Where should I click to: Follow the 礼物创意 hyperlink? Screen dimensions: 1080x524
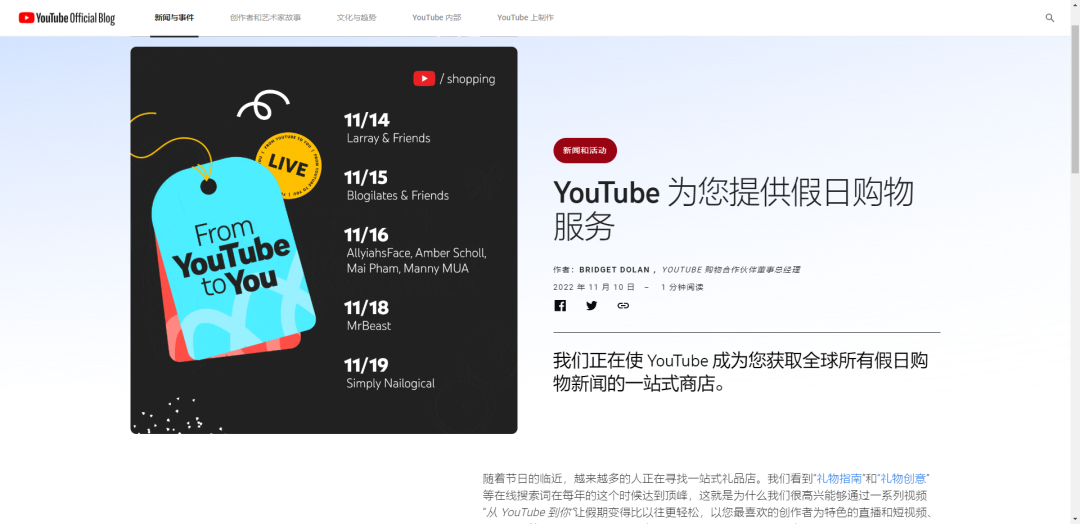(x=905, y=479)
